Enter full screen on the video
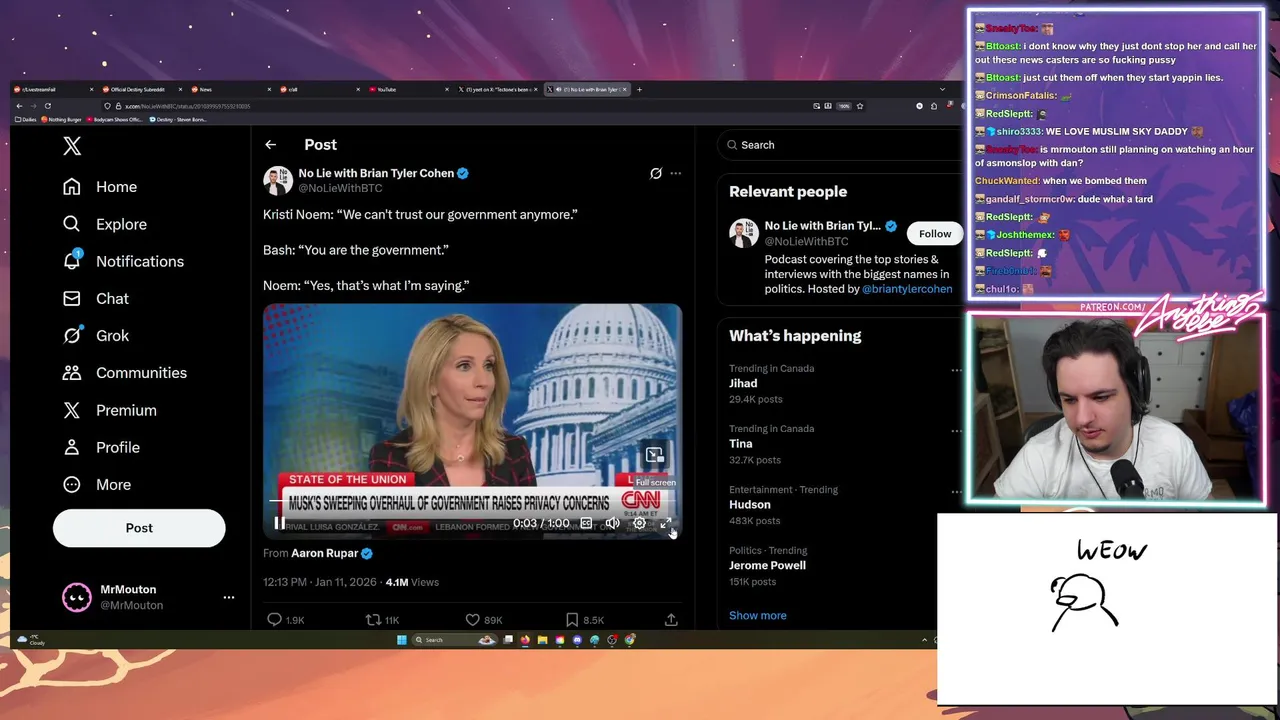 tap(666, 523)
